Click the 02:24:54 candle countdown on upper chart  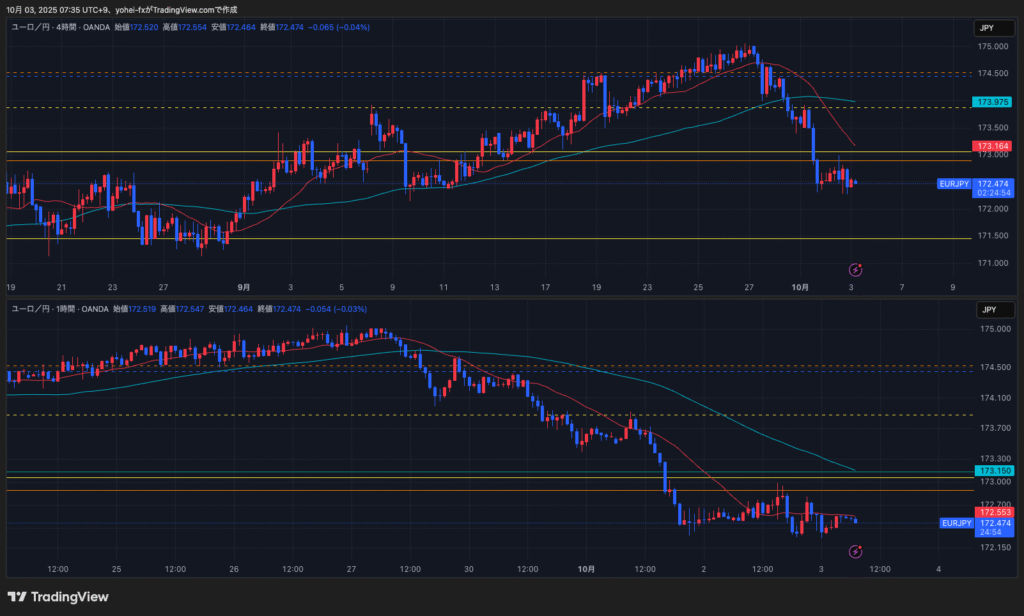993,193
